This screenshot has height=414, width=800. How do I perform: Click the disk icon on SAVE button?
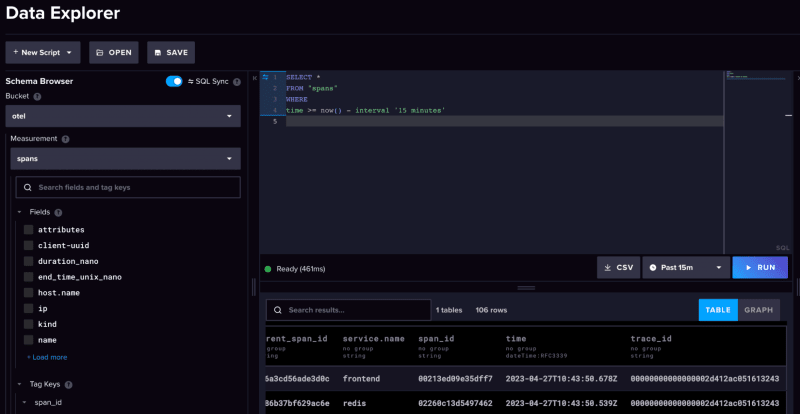[x=158, y=53]
